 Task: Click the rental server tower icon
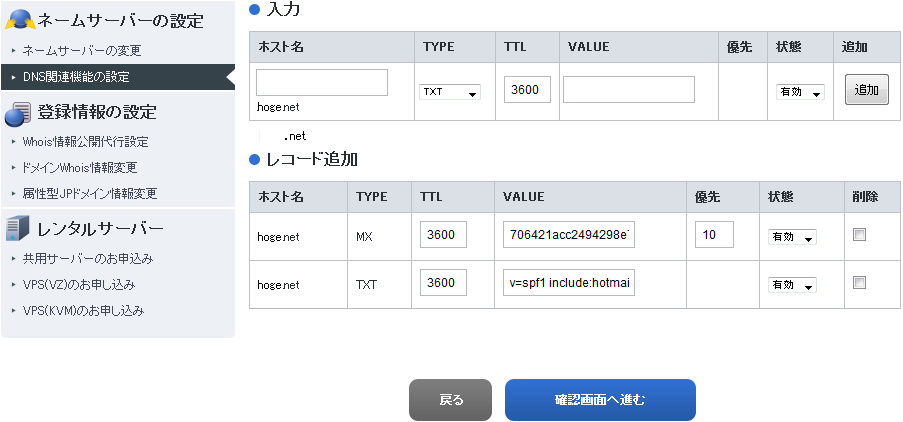[x=17, y=229]
